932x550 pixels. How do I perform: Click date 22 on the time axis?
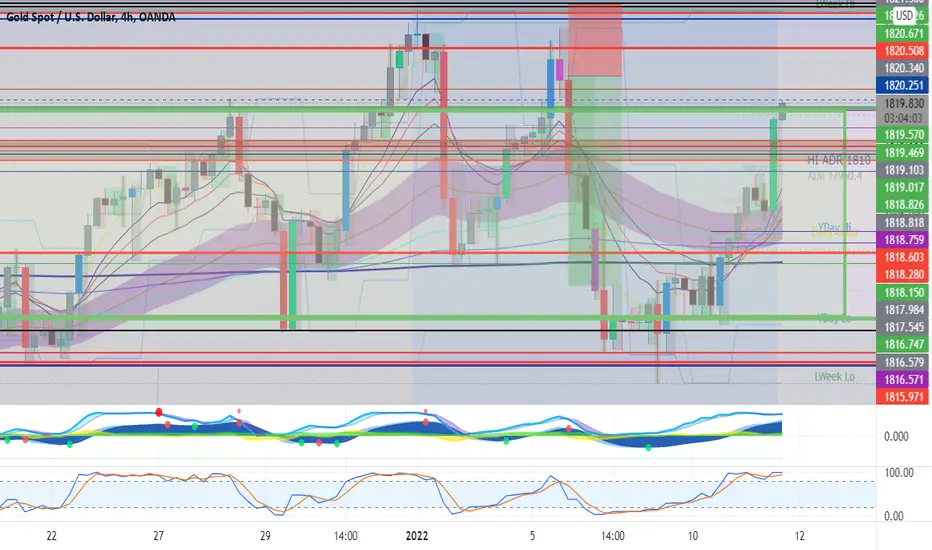pyautogui.click(x=52, y=536)
